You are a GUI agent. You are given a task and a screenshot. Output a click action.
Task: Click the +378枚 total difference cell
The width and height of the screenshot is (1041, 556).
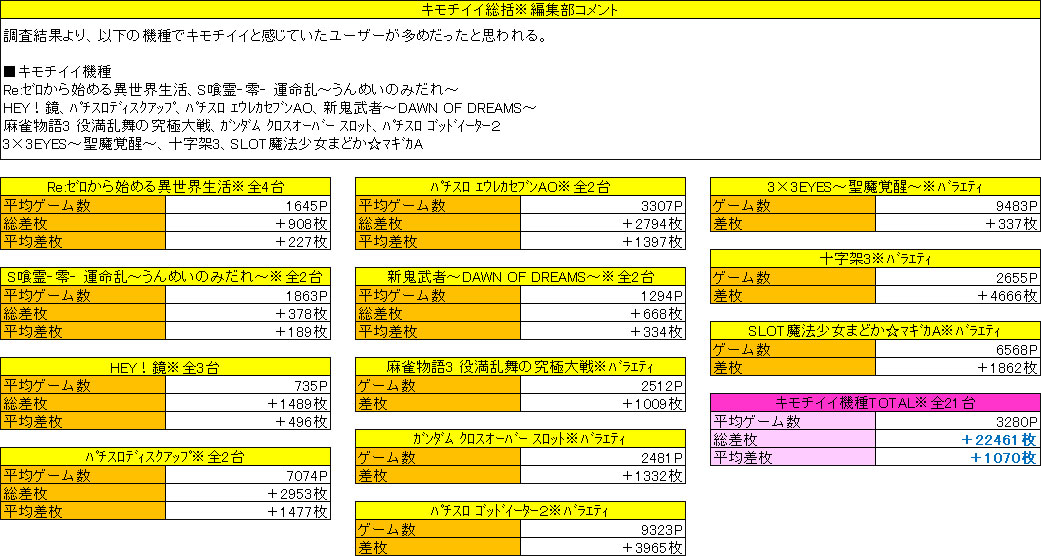point(247,313)
